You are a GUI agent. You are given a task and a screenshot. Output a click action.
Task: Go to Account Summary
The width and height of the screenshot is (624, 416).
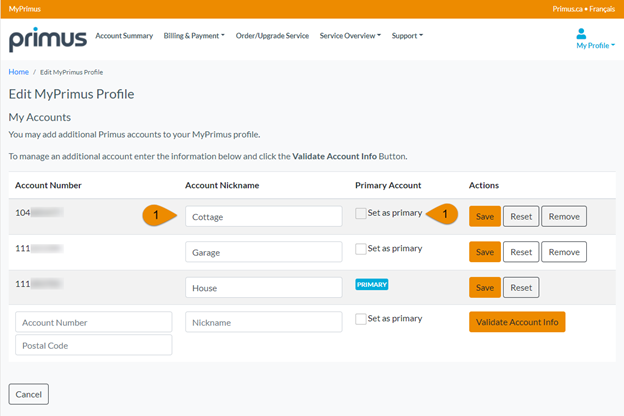coord(124,36)
